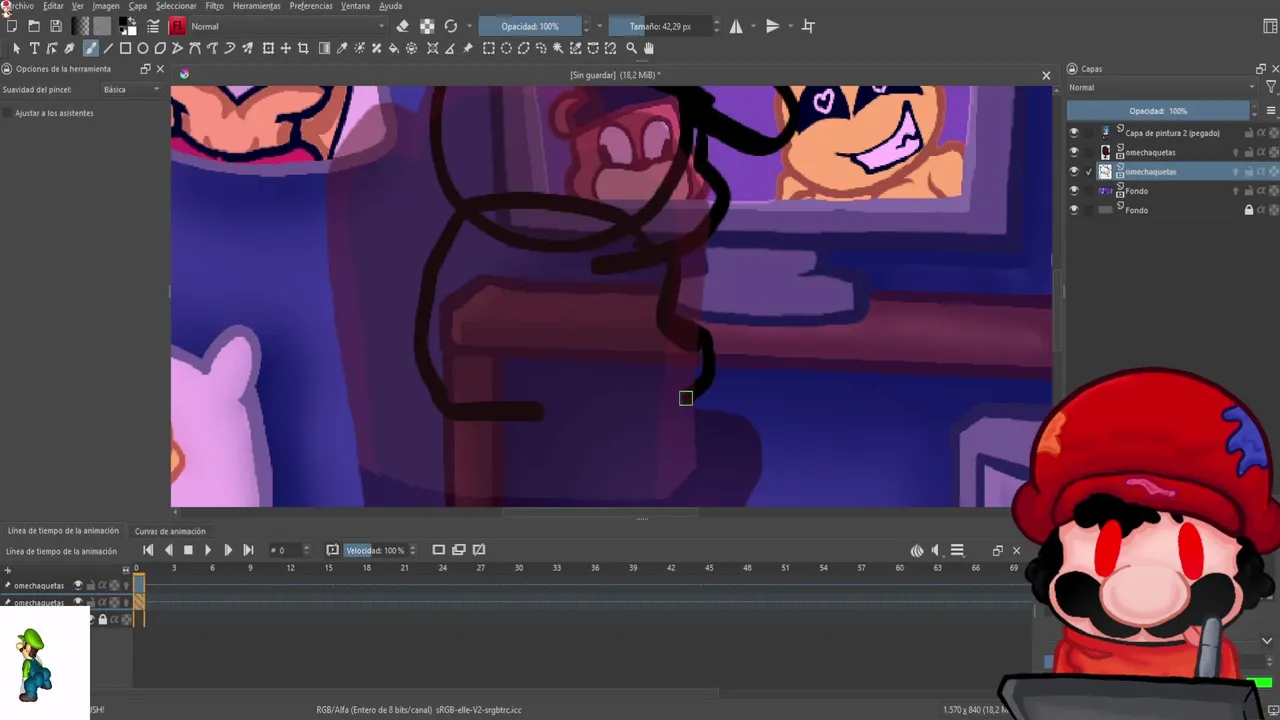The width and height of the screenshot is (1280, 720).
Task: Open the timeline settings hamburger menu
Action: pos(957,550)
